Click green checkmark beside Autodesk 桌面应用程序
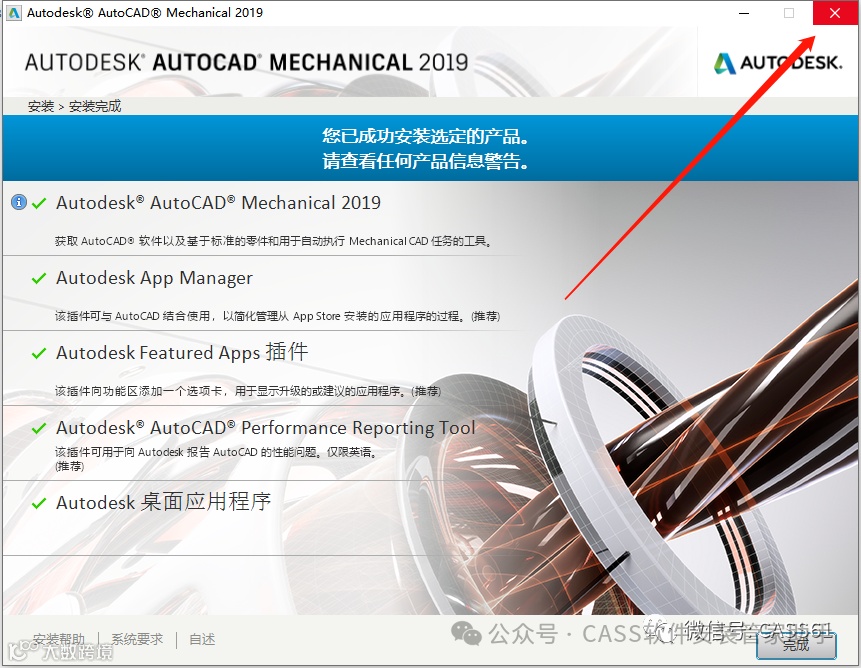Image resolution: width=861 pixels, height=668 pixels. [x=39, y=503]
